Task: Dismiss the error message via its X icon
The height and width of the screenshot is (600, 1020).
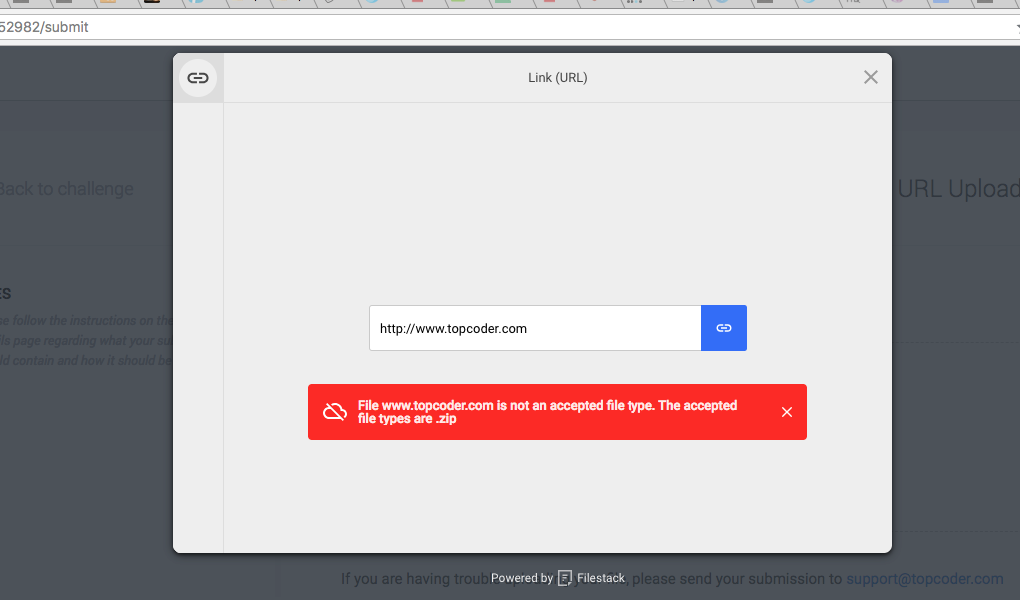Action: pyautogui.click(x=787, y=411)
